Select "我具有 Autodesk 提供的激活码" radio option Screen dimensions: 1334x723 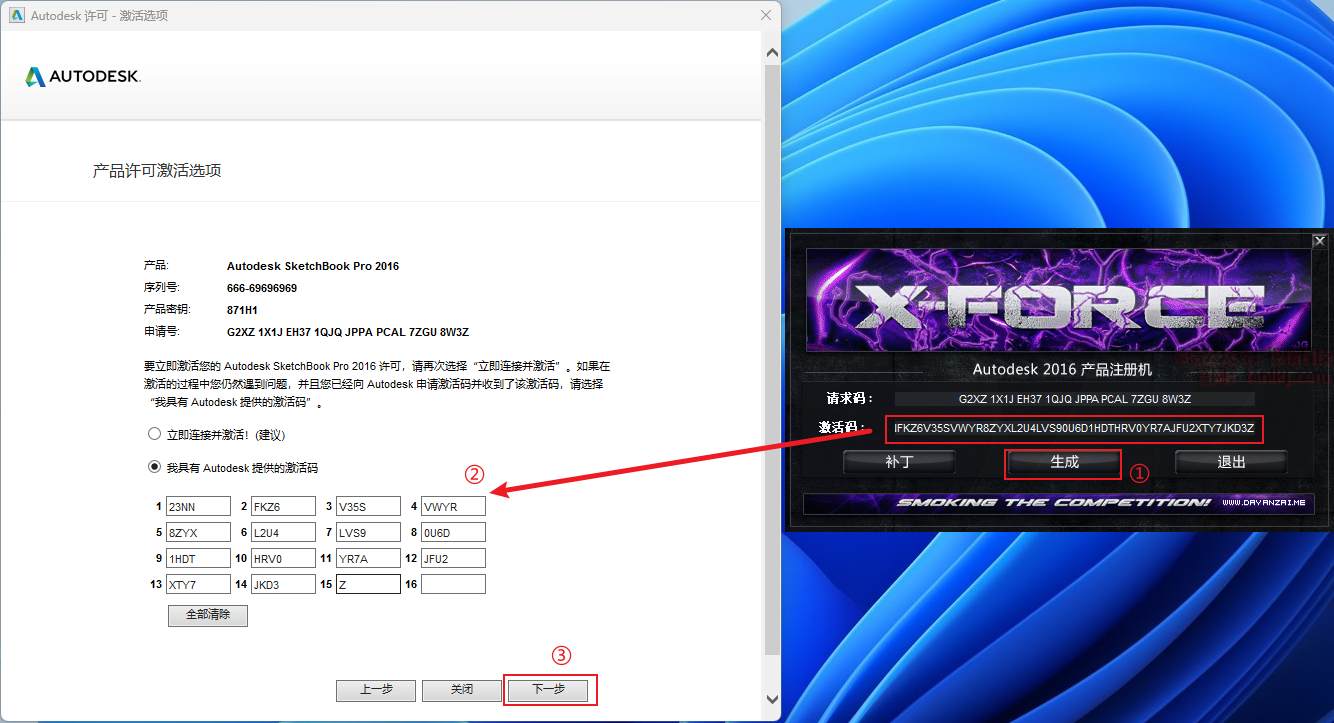click(154, 467)
